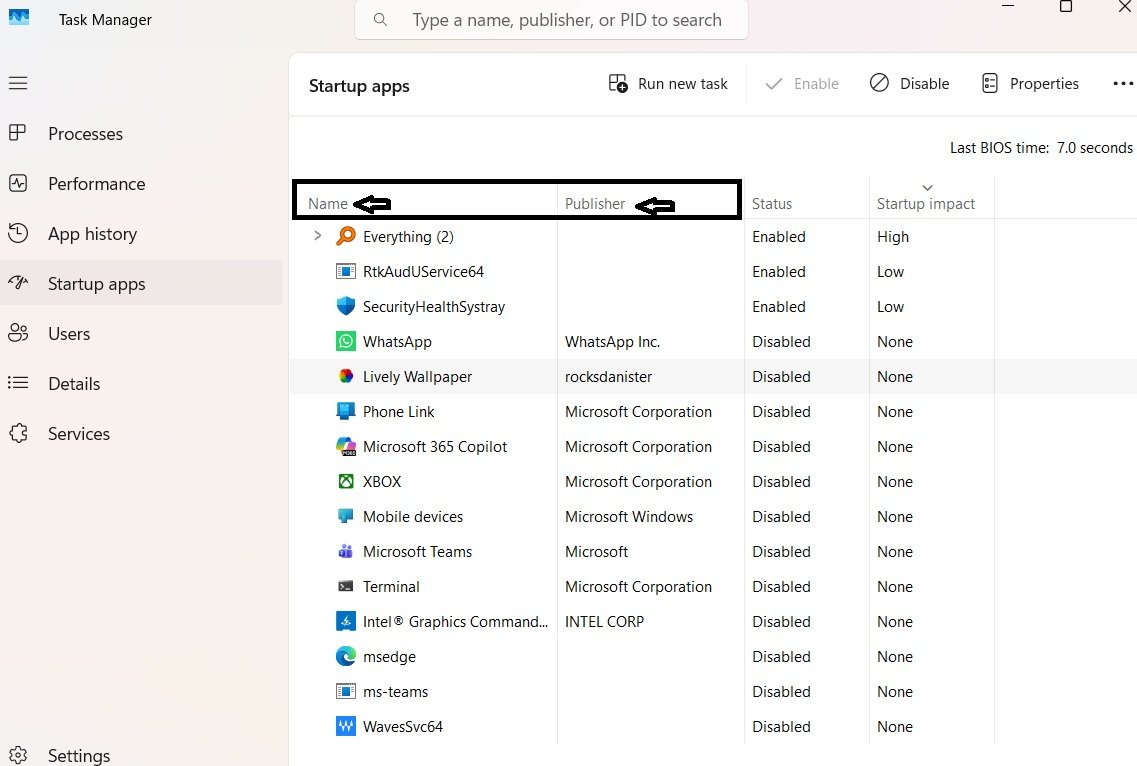Click the Phone Link icon
The width and height of the screenshot is (1137, 766).
pyautogui.click(x=346, y=411)
